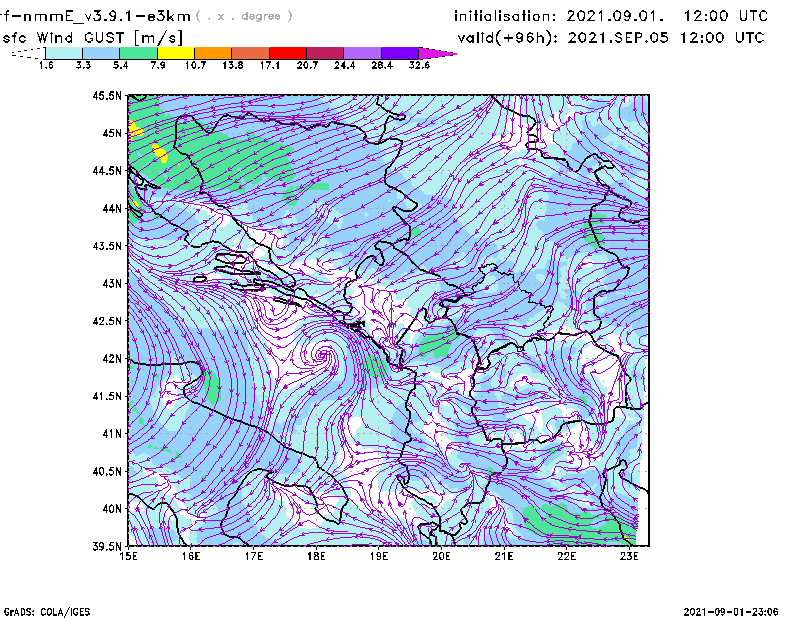The height and width of the screenshot is (618, 800).
Task: Click the '21E' longitude label
Action: point(504,556)
